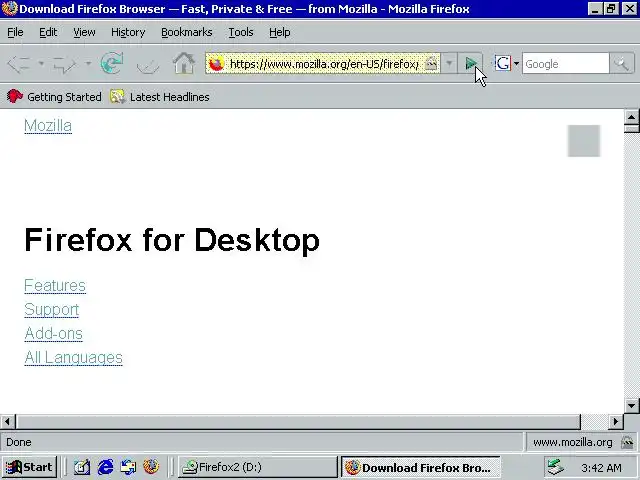Viewport: 640px width, 480px height.
Task: Click the horizontal scrollbar left arrow
Action: click(7, 421)
